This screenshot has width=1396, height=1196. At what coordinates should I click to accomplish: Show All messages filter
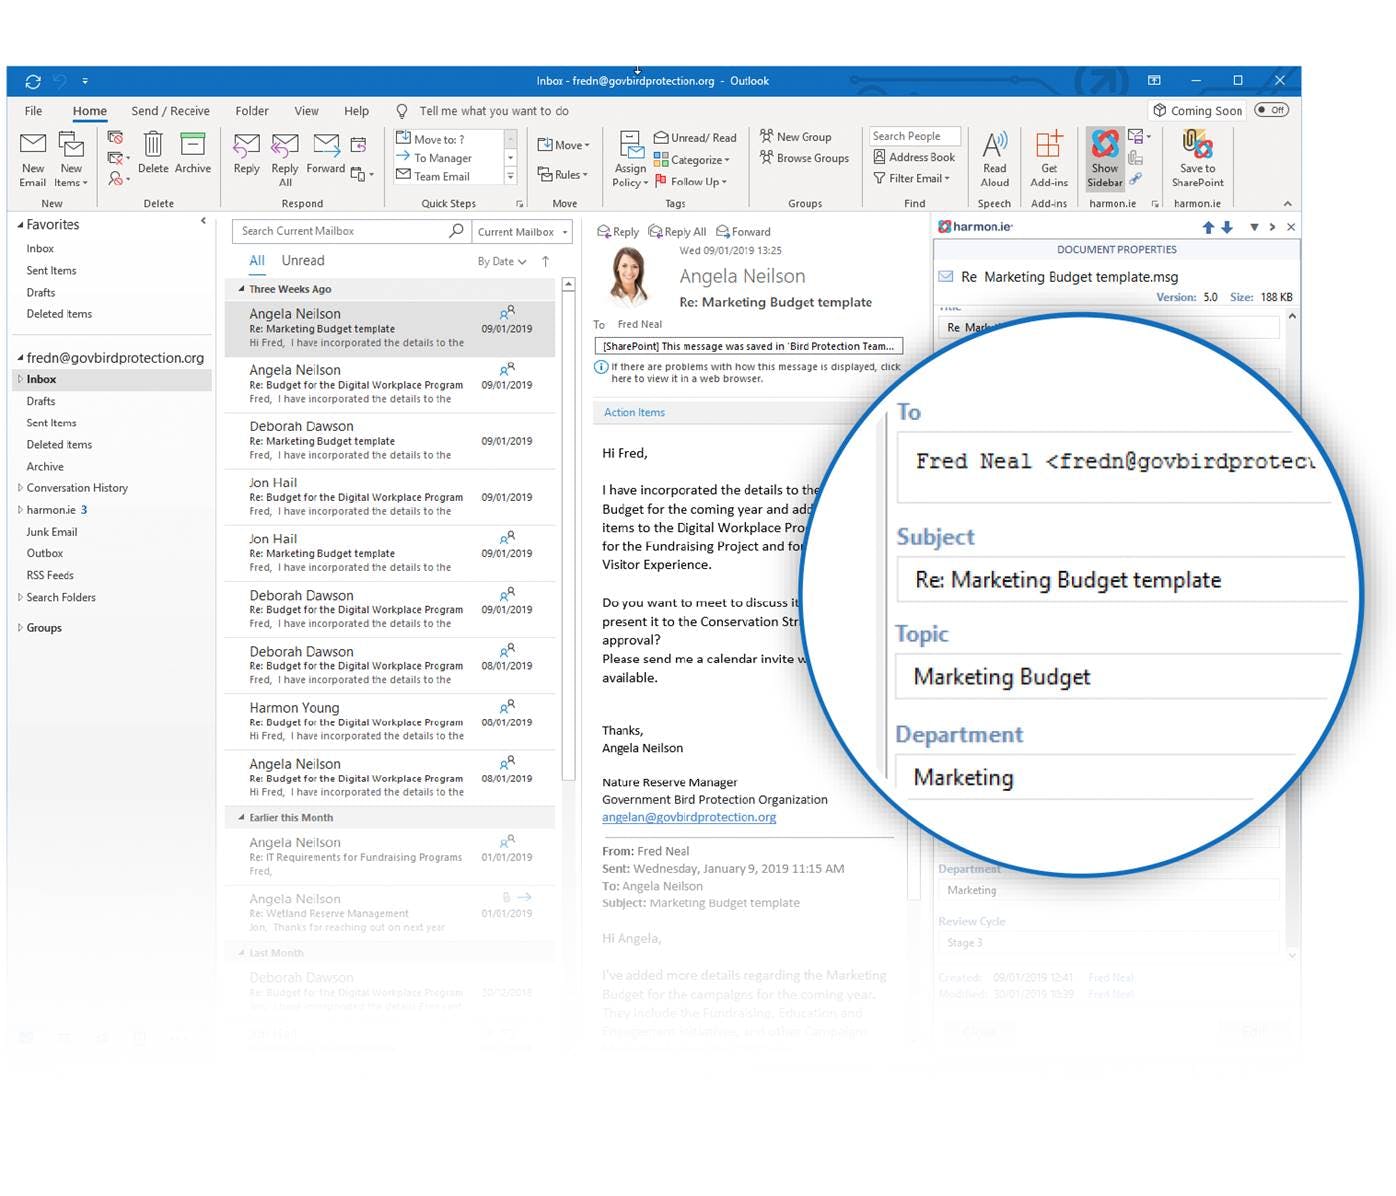point(257,261)
